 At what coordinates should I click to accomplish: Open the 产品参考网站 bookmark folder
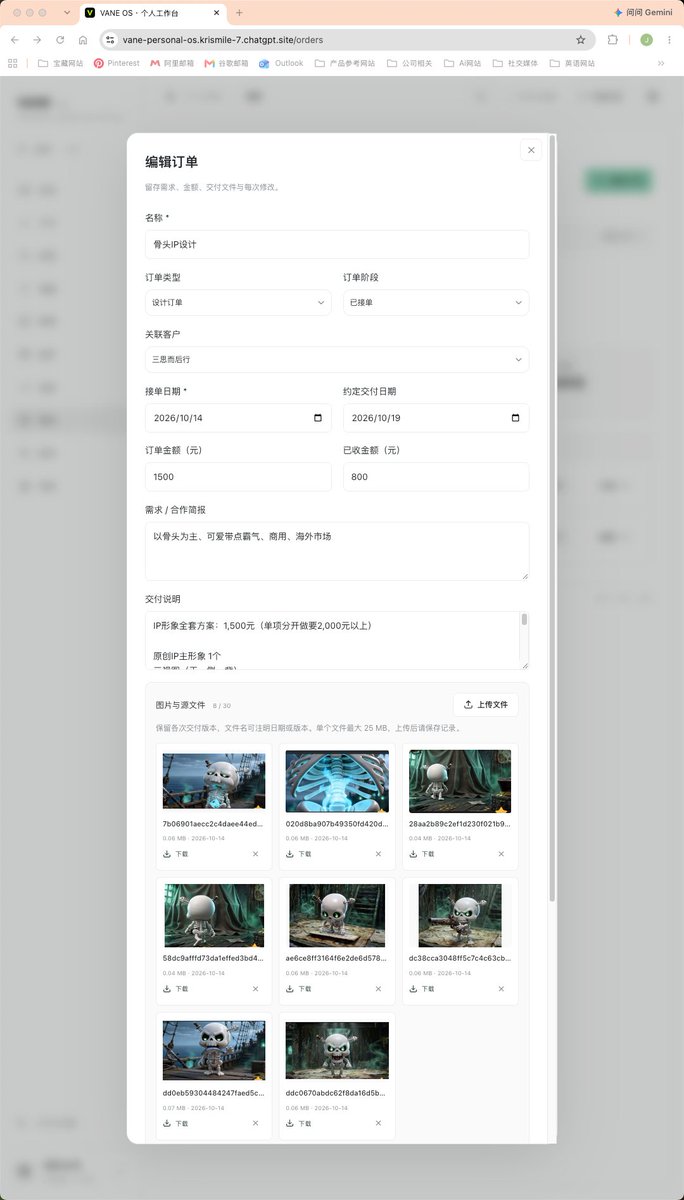(x=345, y=63)
